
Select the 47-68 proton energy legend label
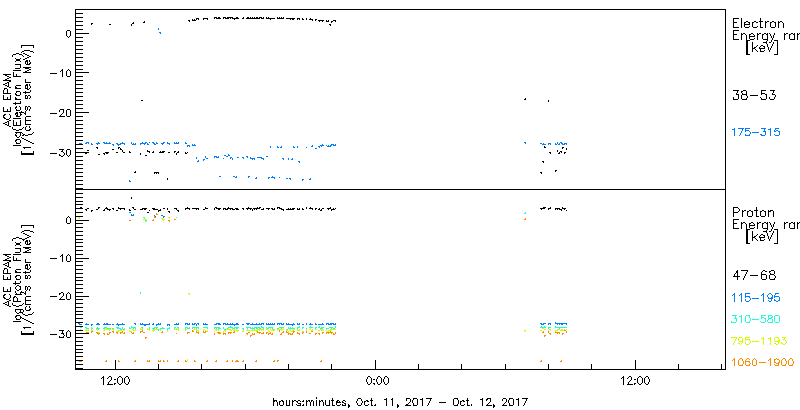pyautogui.click(x=754, y=276)
